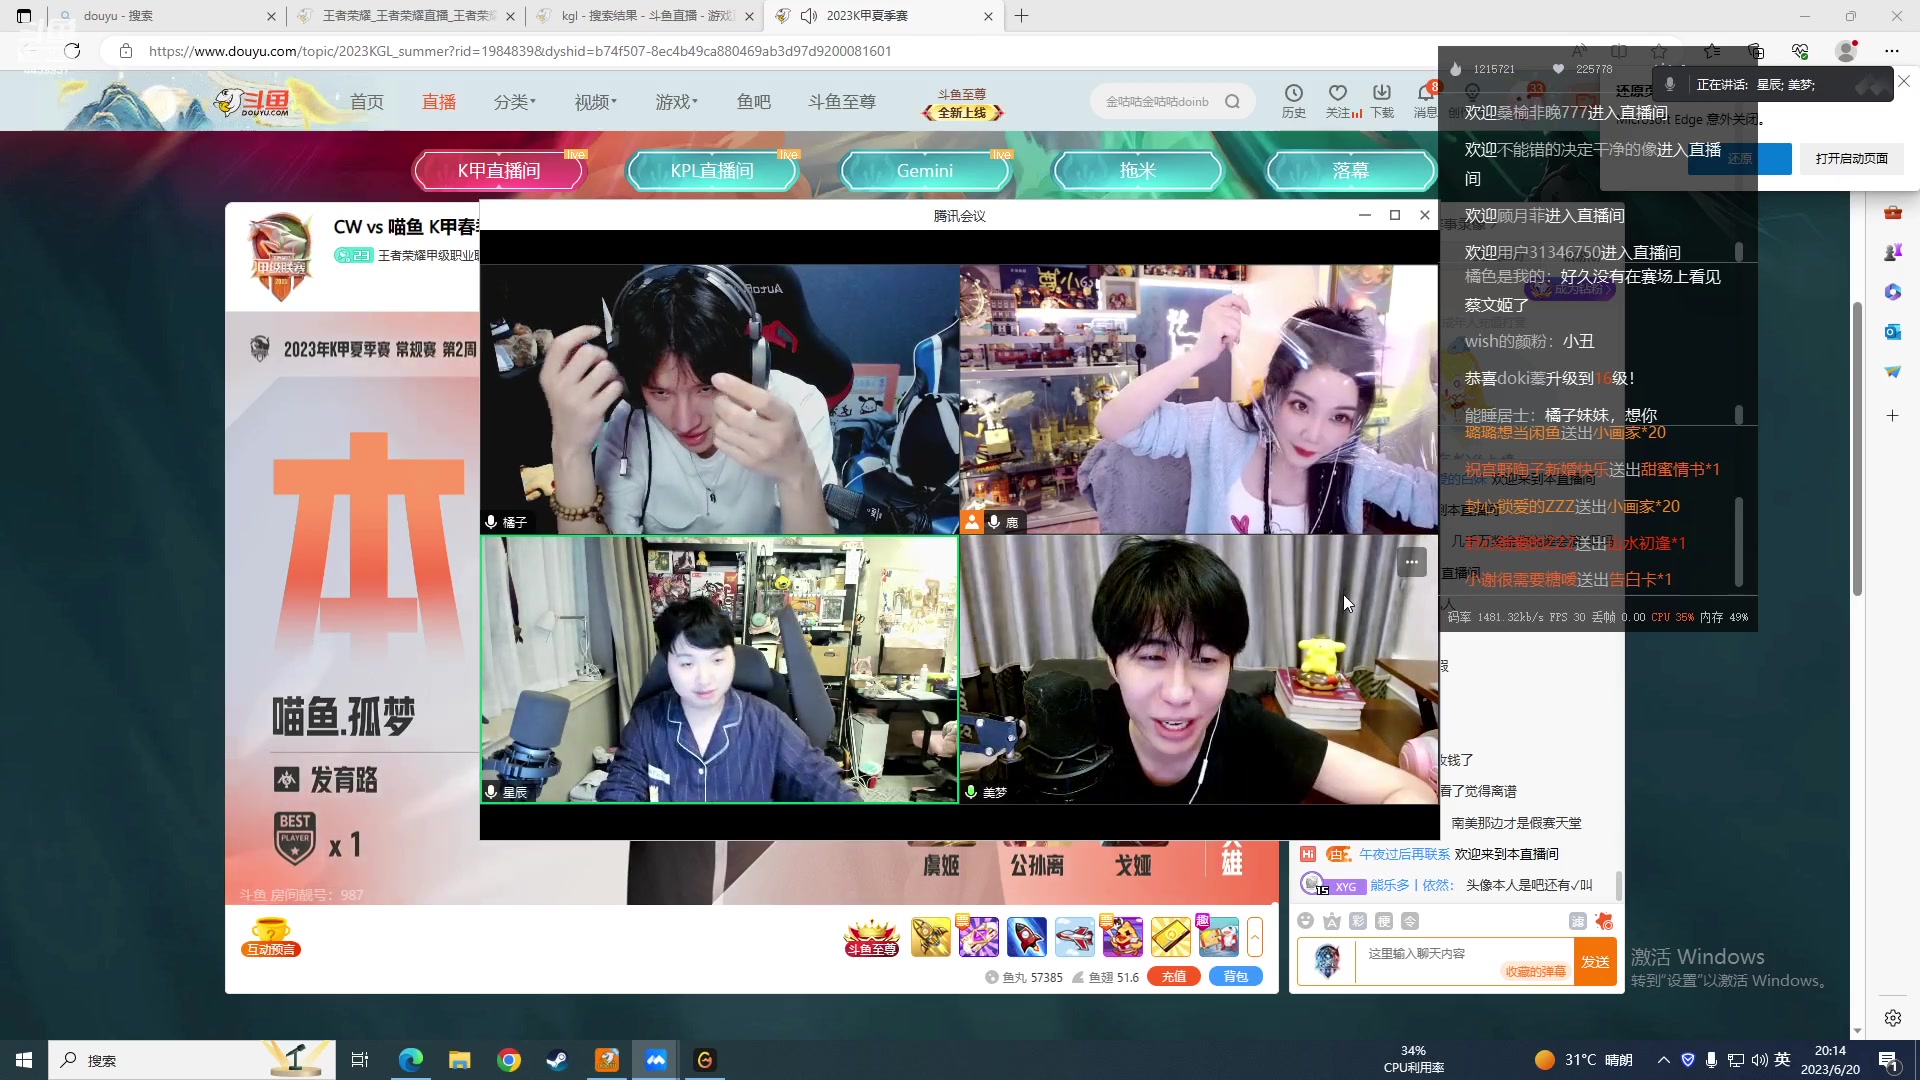
Task: Open Steam from the taskbar
Action: point(557,1060)
